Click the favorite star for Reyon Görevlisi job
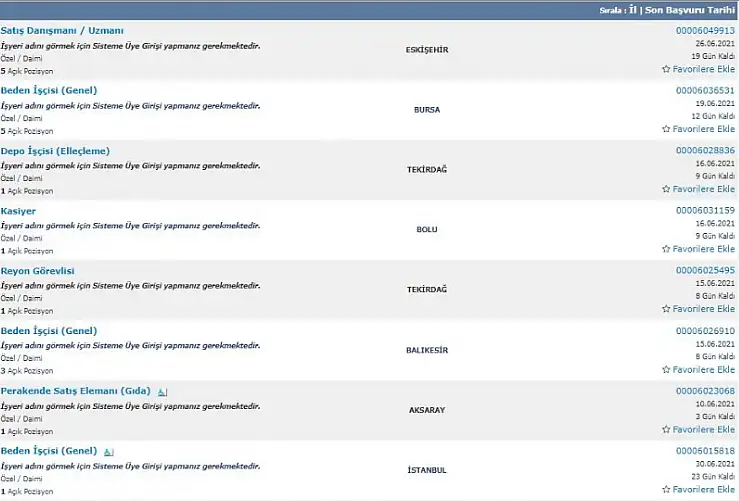 pyautogui.click(x=666, y=309)
